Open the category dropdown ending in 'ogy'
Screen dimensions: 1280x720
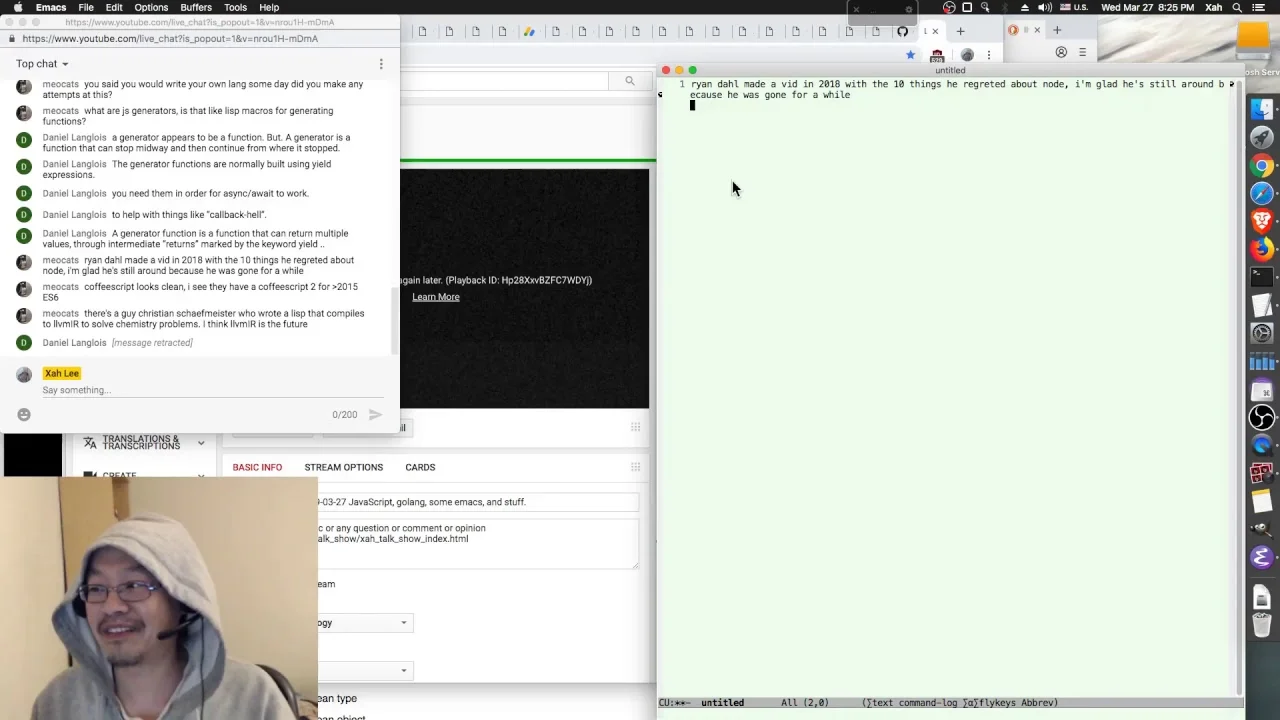click(x=364, y=623)
